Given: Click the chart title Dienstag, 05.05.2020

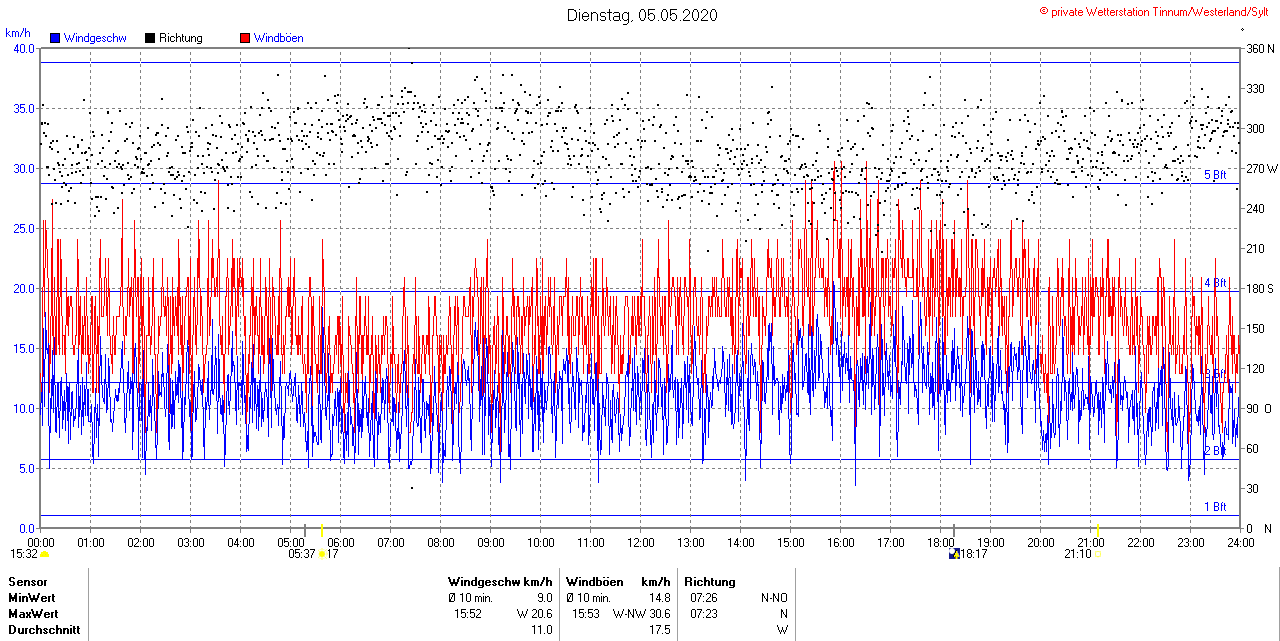Looking at the screenshot, I should 642,15.
